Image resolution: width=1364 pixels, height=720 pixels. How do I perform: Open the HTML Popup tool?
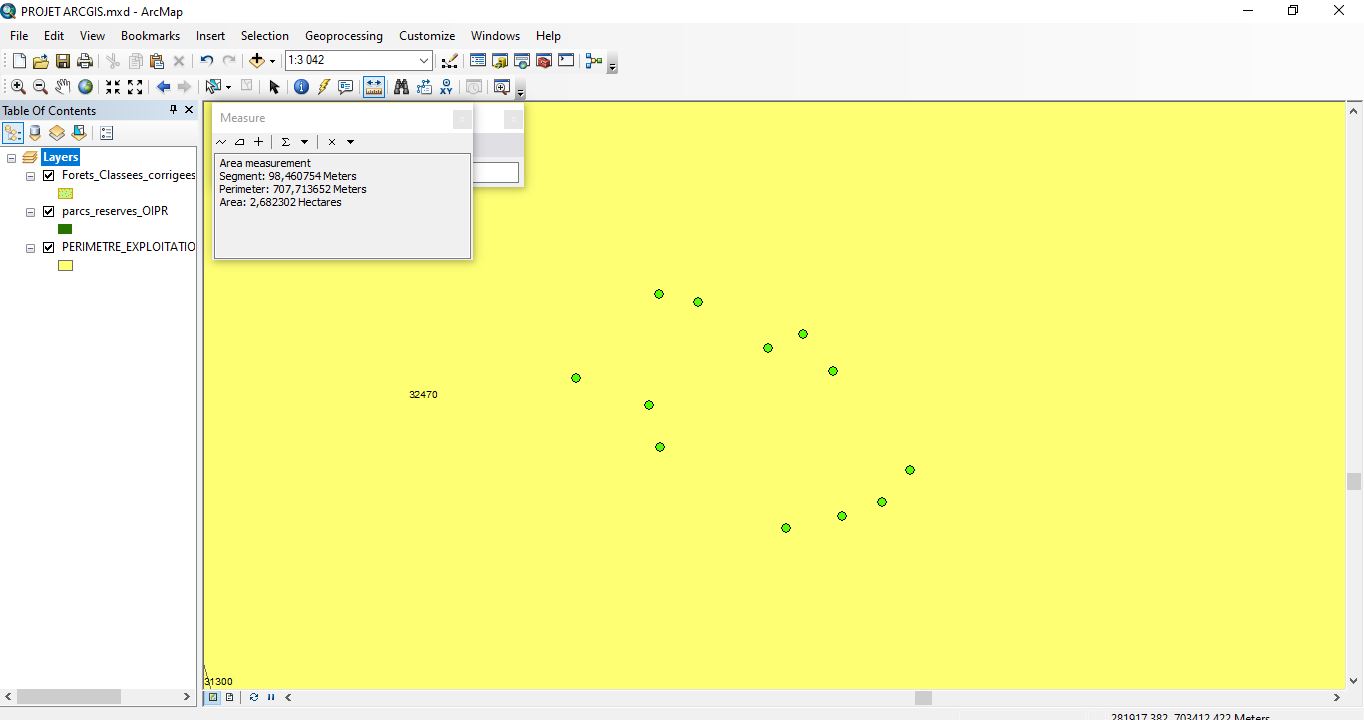pyautogui.click(x=346, y=87)
